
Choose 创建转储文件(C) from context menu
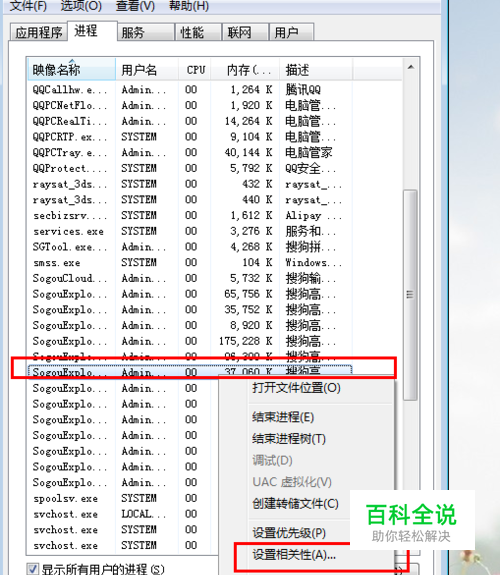(295, 503)
